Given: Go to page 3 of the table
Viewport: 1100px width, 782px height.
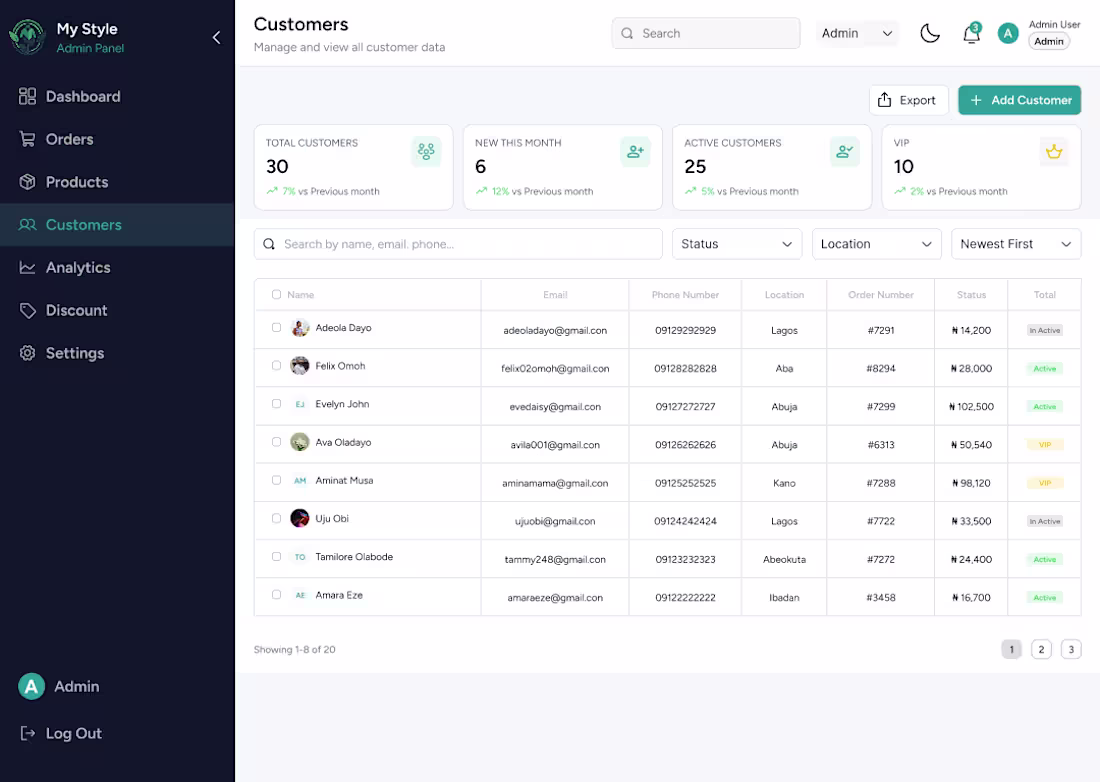Looking at the screenshot, I should (1071, 649).
